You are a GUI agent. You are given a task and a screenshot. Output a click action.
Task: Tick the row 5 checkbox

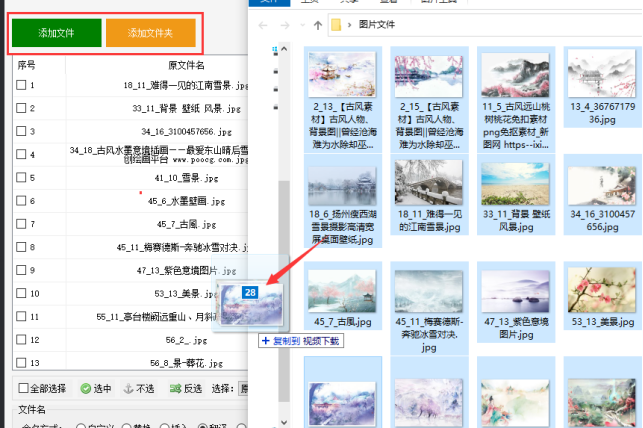(21, 178)
